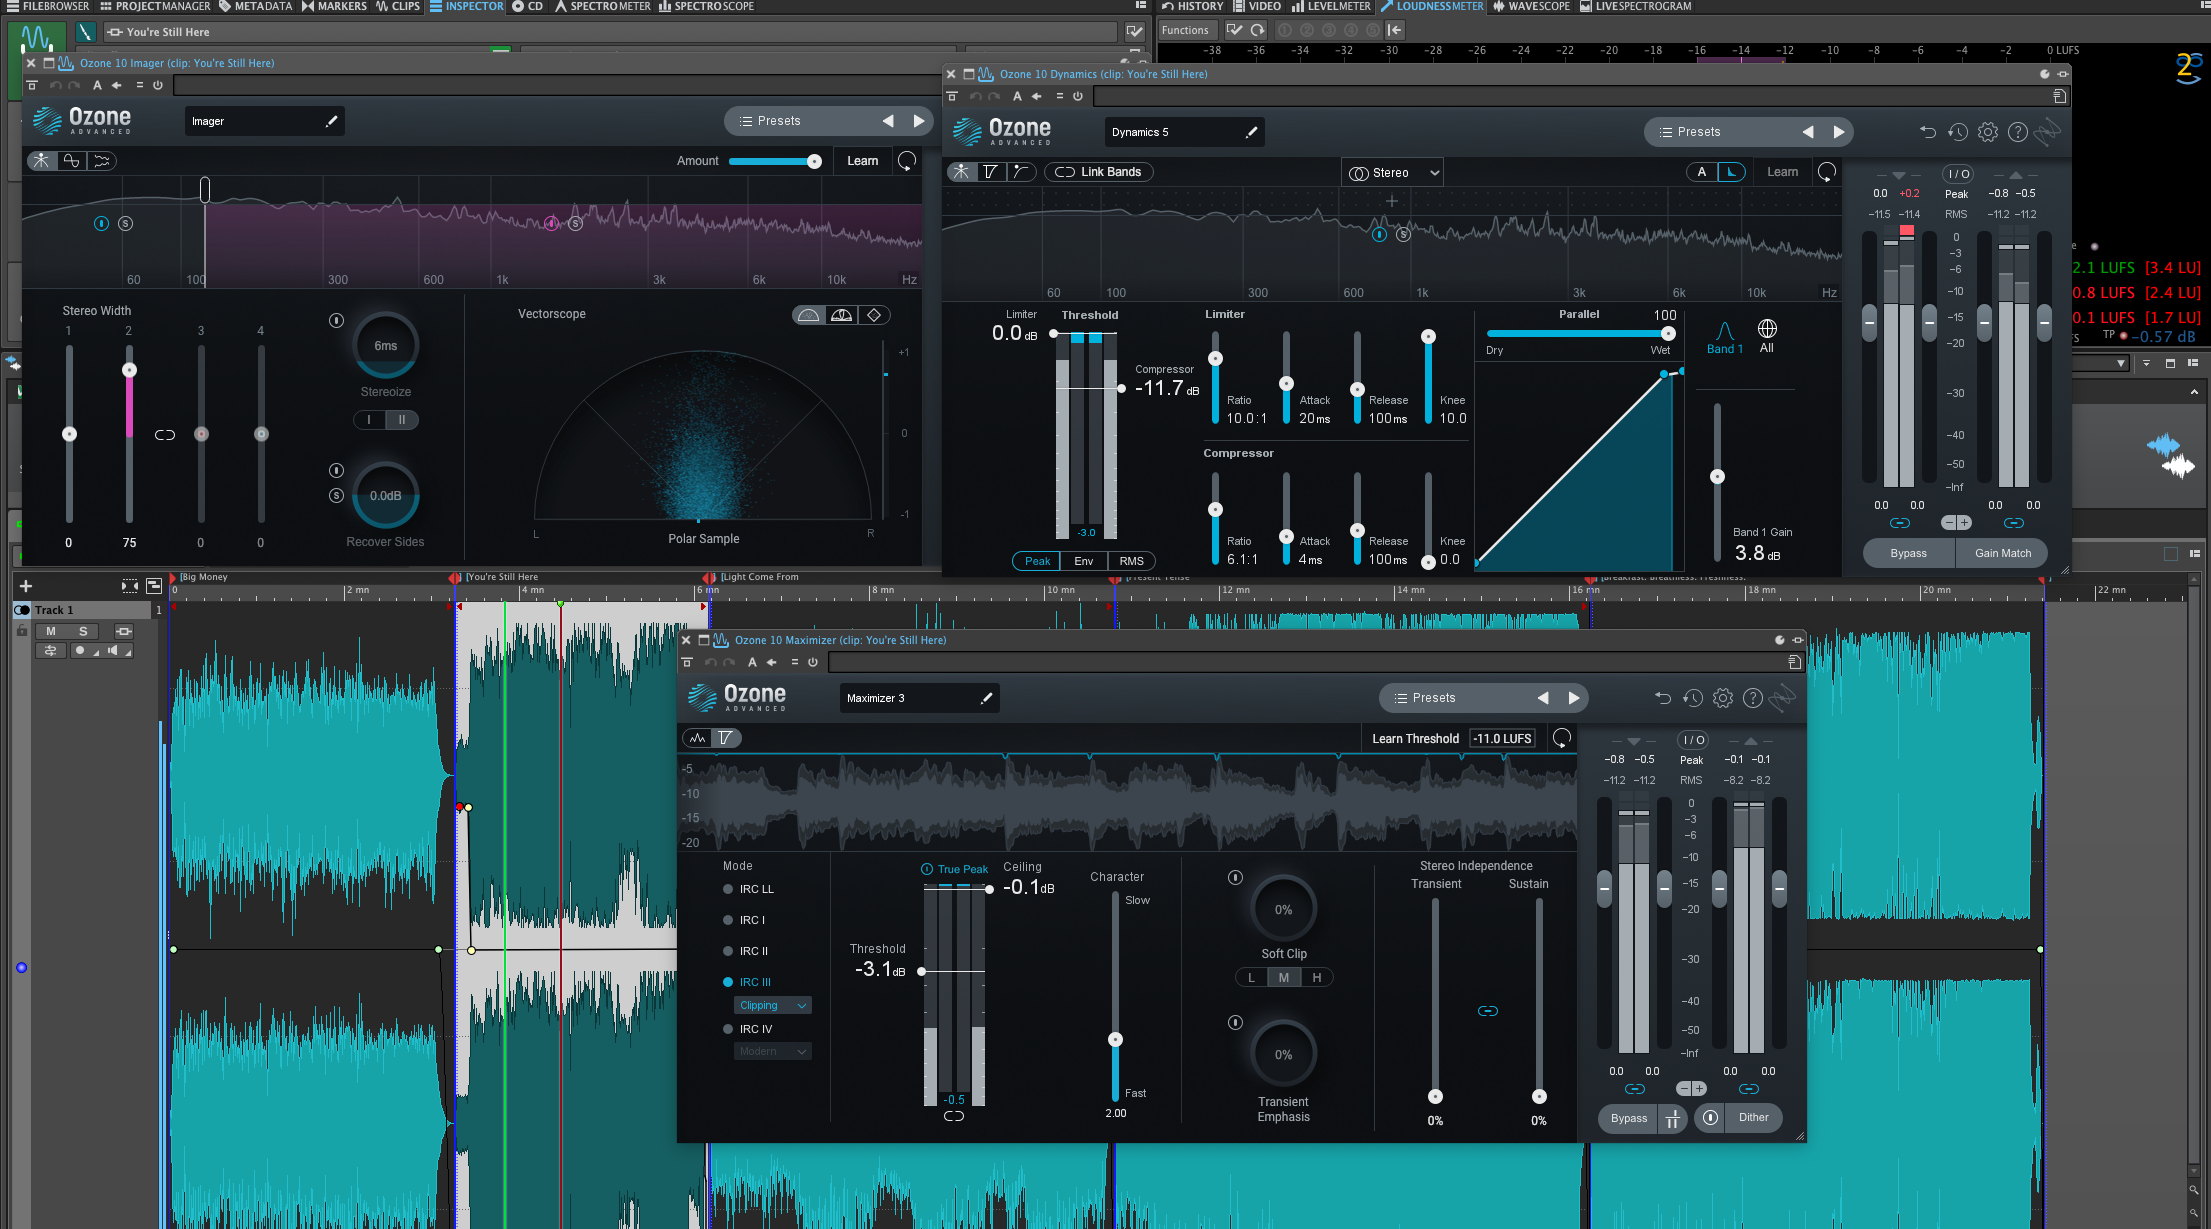The height and width of the screenshot is (1229, 2211).
Task: Select Peak detection mode in Dynamics
Action: tap(1037, 561)
